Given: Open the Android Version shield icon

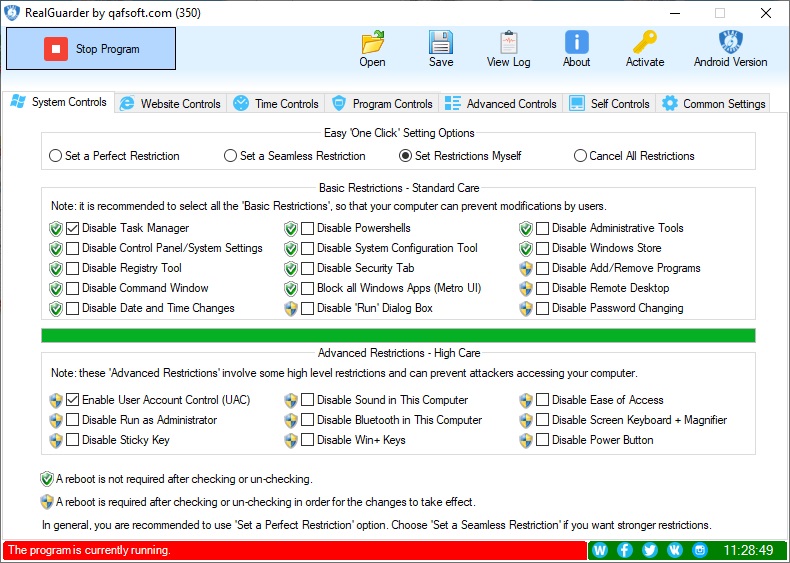Looking at the screenshot, I should [x=730, y=43].
